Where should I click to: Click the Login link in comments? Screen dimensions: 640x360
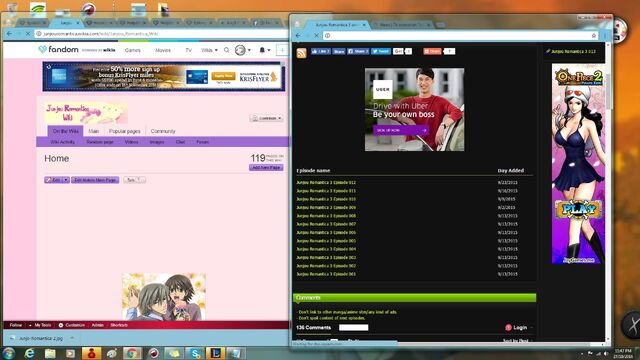click(x=516, y=327)
